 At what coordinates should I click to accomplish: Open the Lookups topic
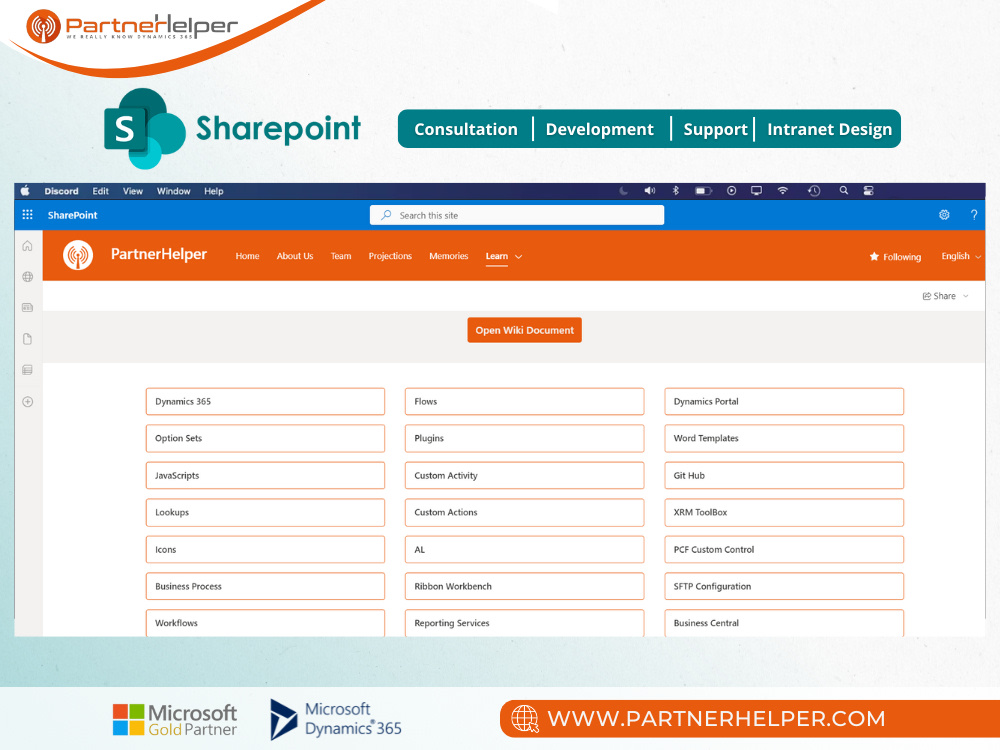click(x=265, y=512)
